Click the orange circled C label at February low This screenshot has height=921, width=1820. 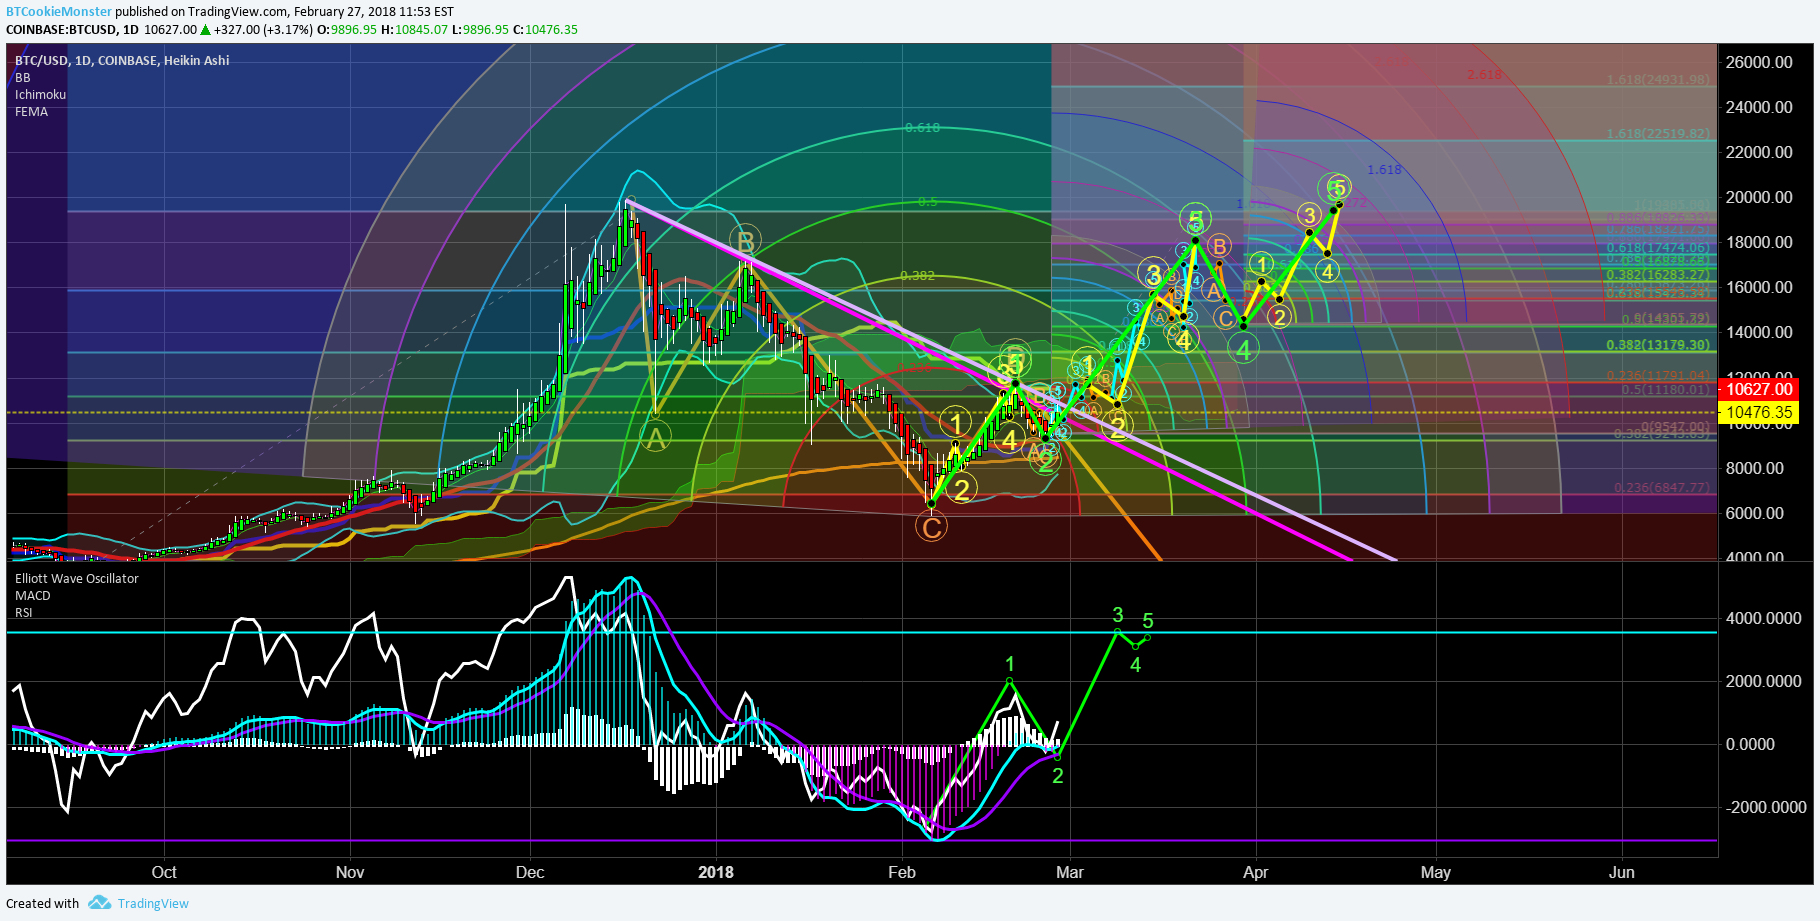click(x=931, y=527)
